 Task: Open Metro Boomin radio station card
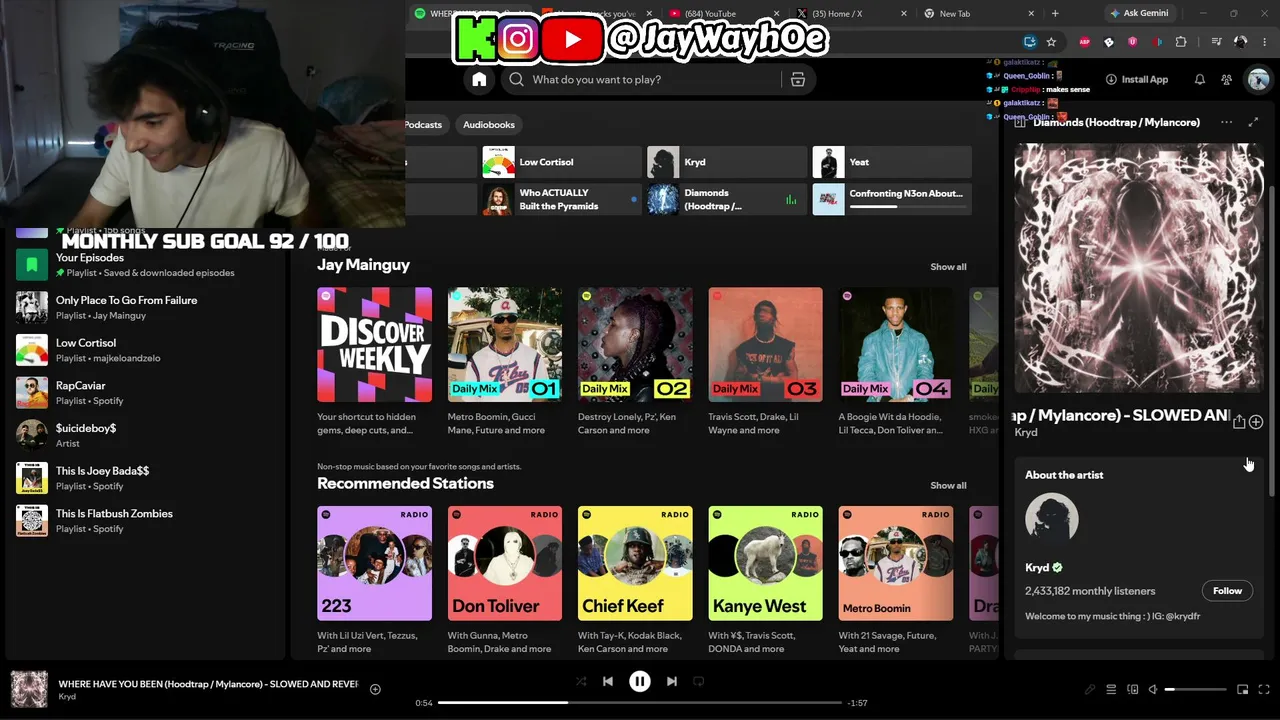896,581
